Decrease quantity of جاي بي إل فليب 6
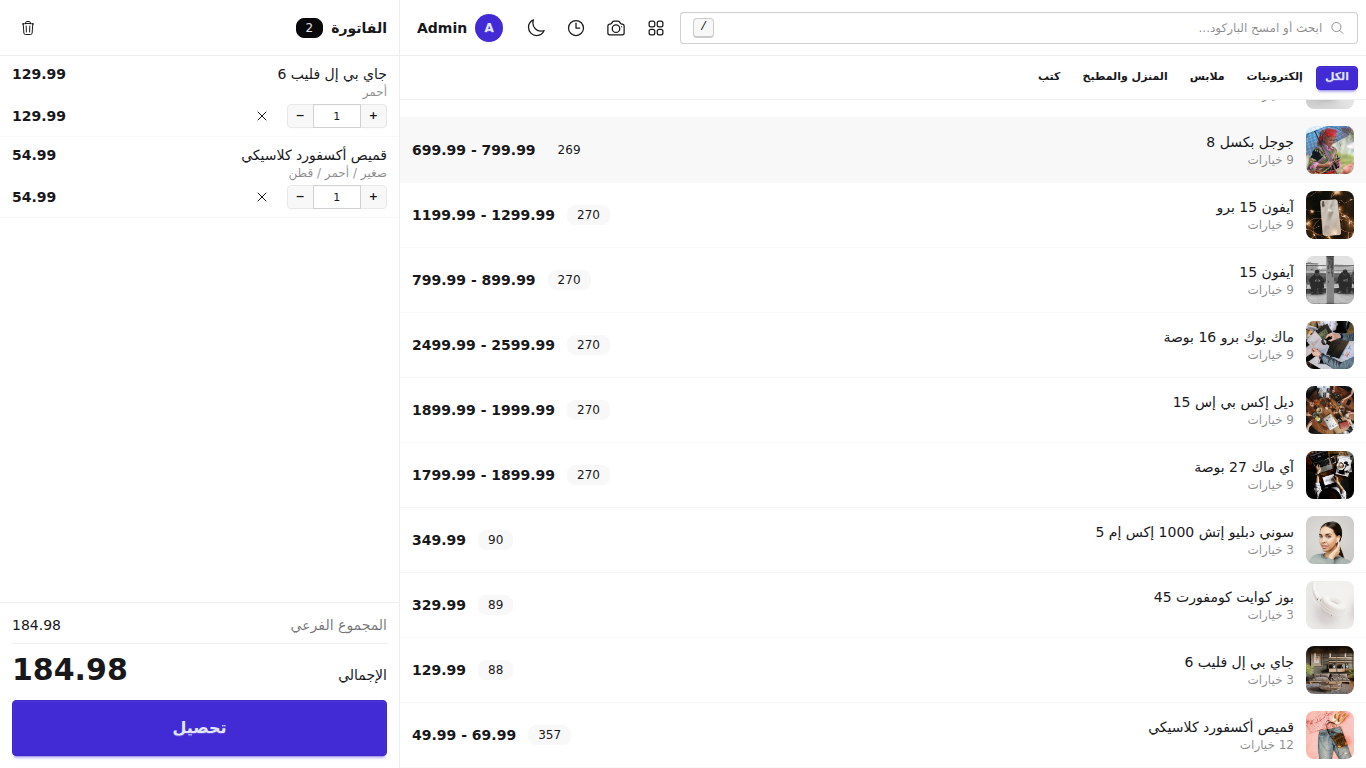 point(300,116)
